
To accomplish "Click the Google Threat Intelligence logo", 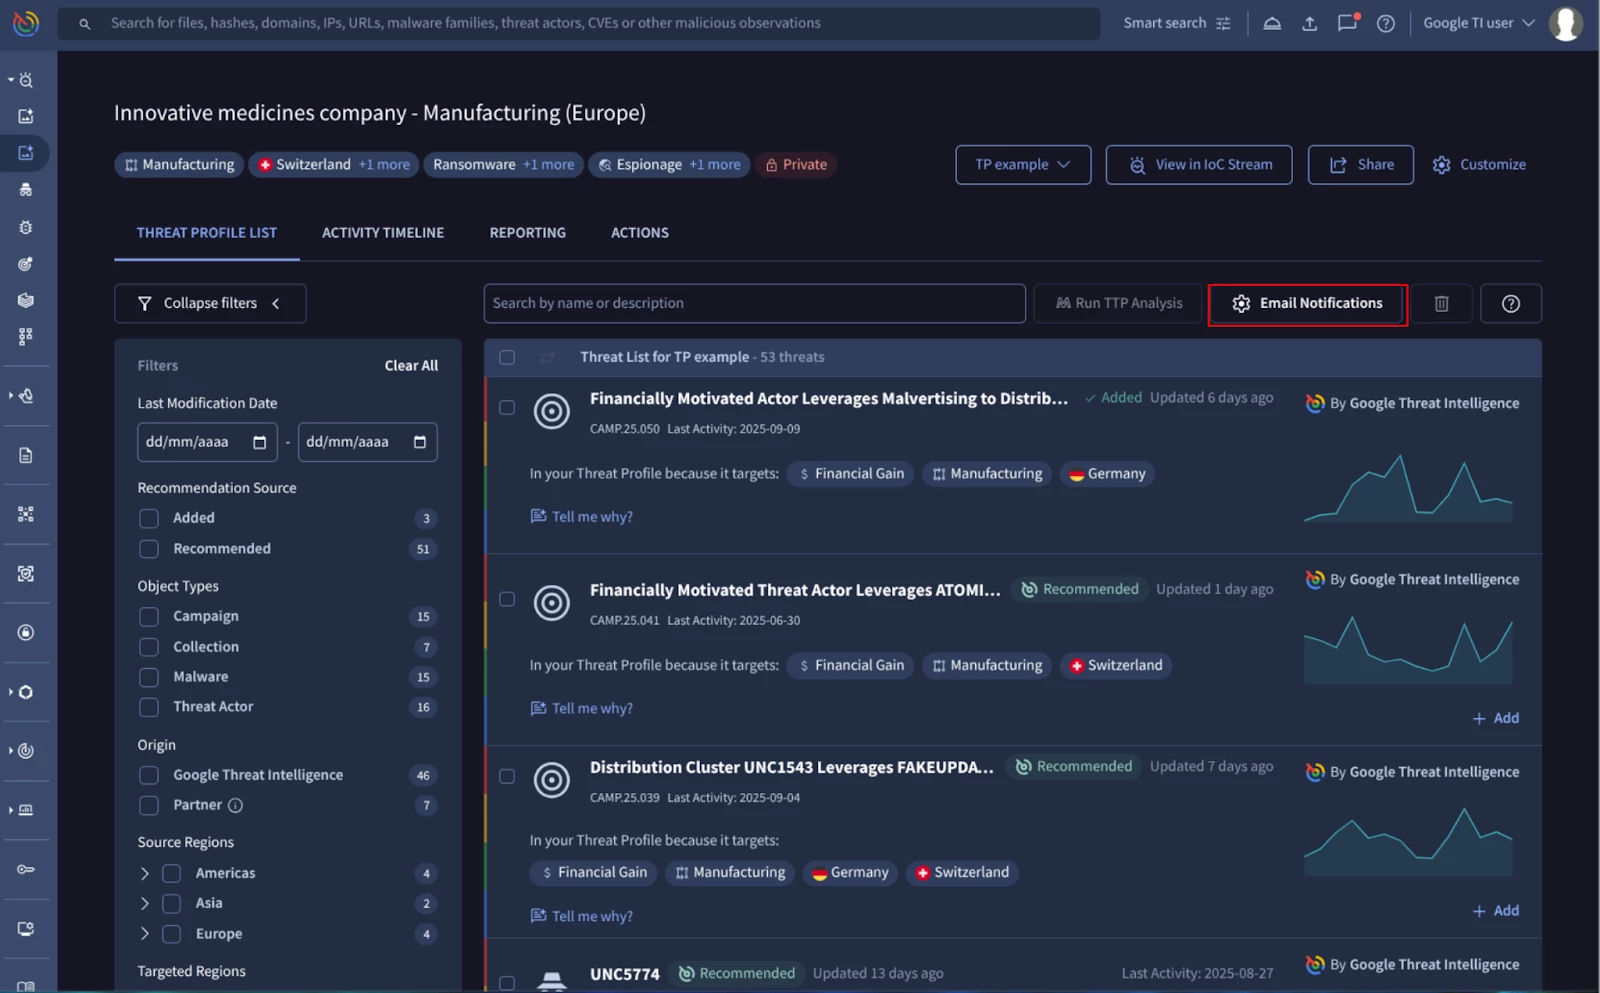I will click(x=26, y=23).
